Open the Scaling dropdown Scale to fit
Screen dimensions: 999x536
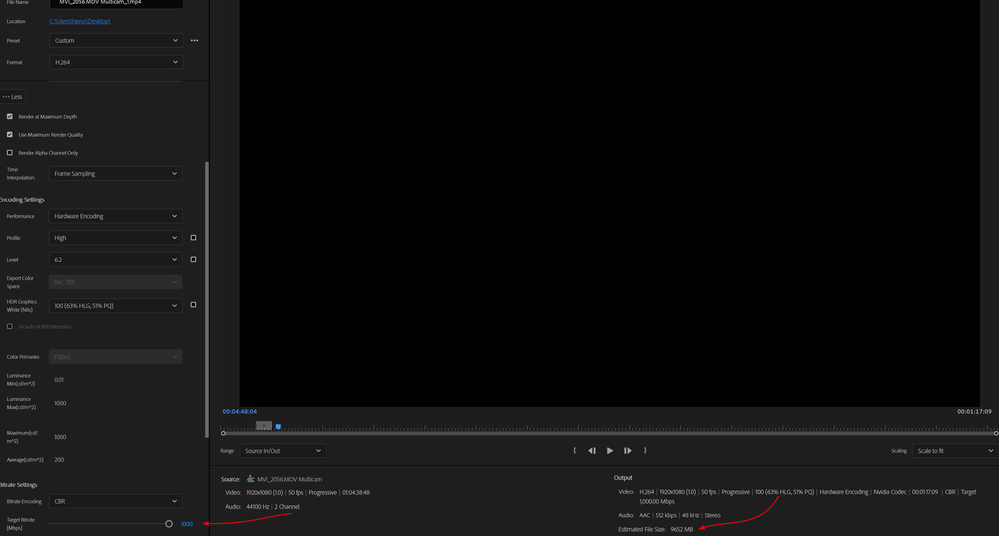pos(955,451)
